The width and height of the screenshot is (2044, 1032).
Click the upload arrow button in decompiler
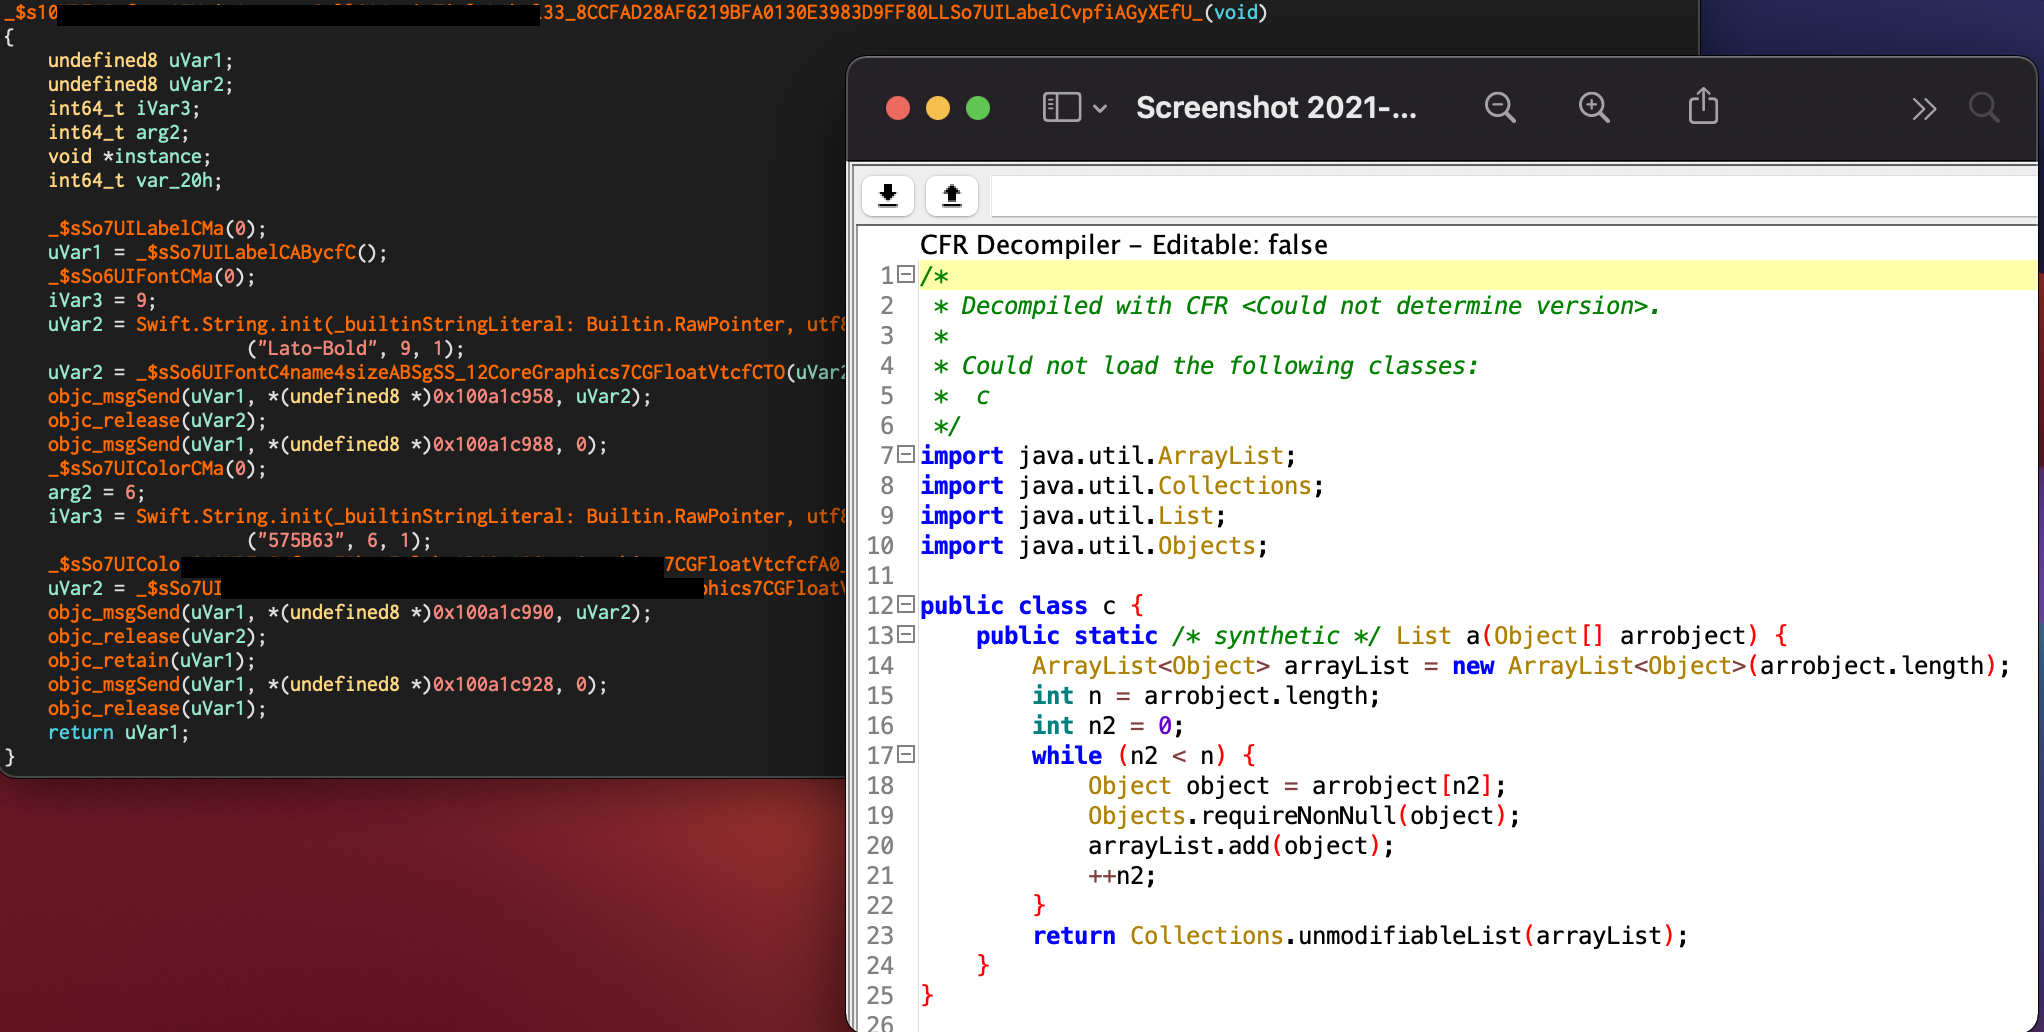[x=952, y=195]
